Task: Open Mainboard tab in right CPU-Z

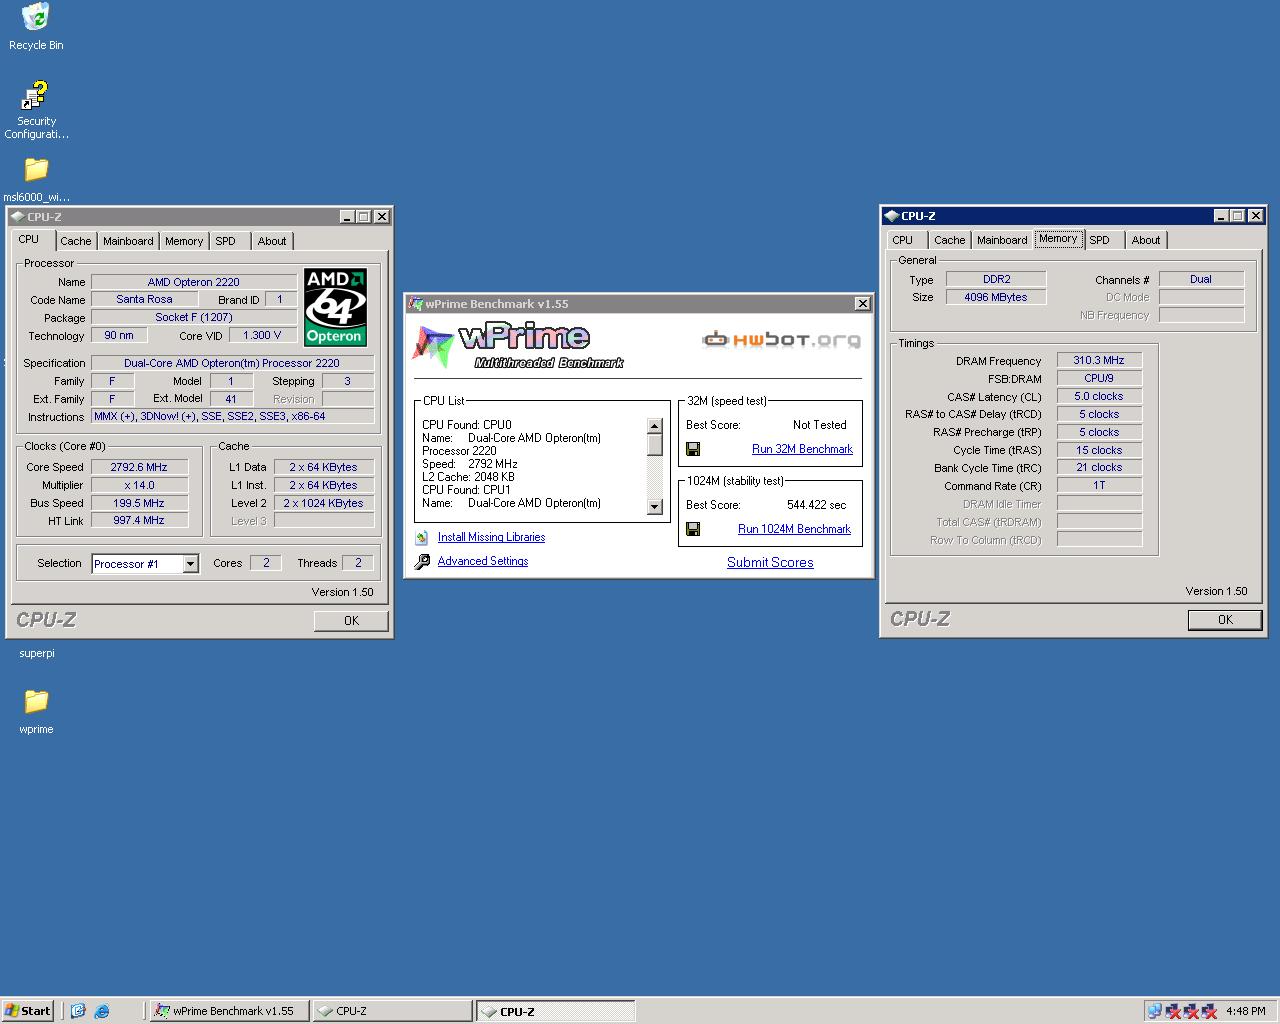Action: click(1002, 240)
